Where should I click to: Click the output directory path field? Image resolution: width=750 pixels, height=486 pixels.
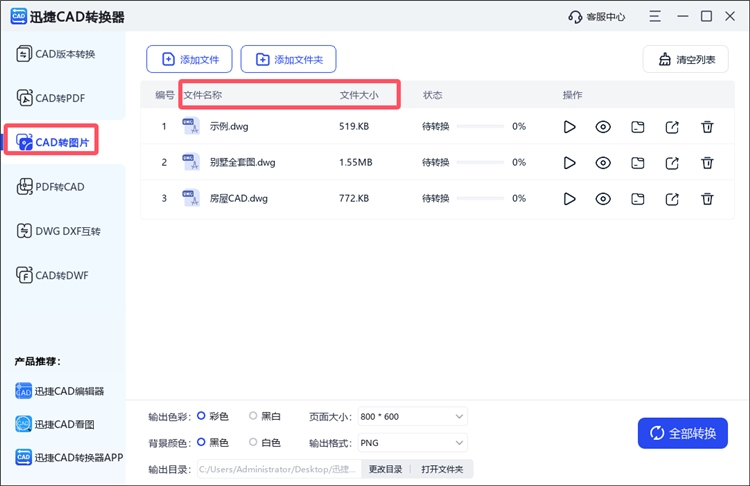pos(278,469)
